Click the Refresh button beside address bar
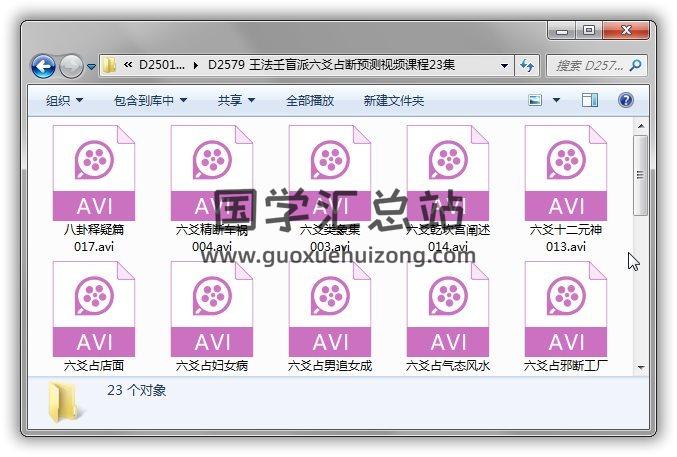 tap(527, 66)
